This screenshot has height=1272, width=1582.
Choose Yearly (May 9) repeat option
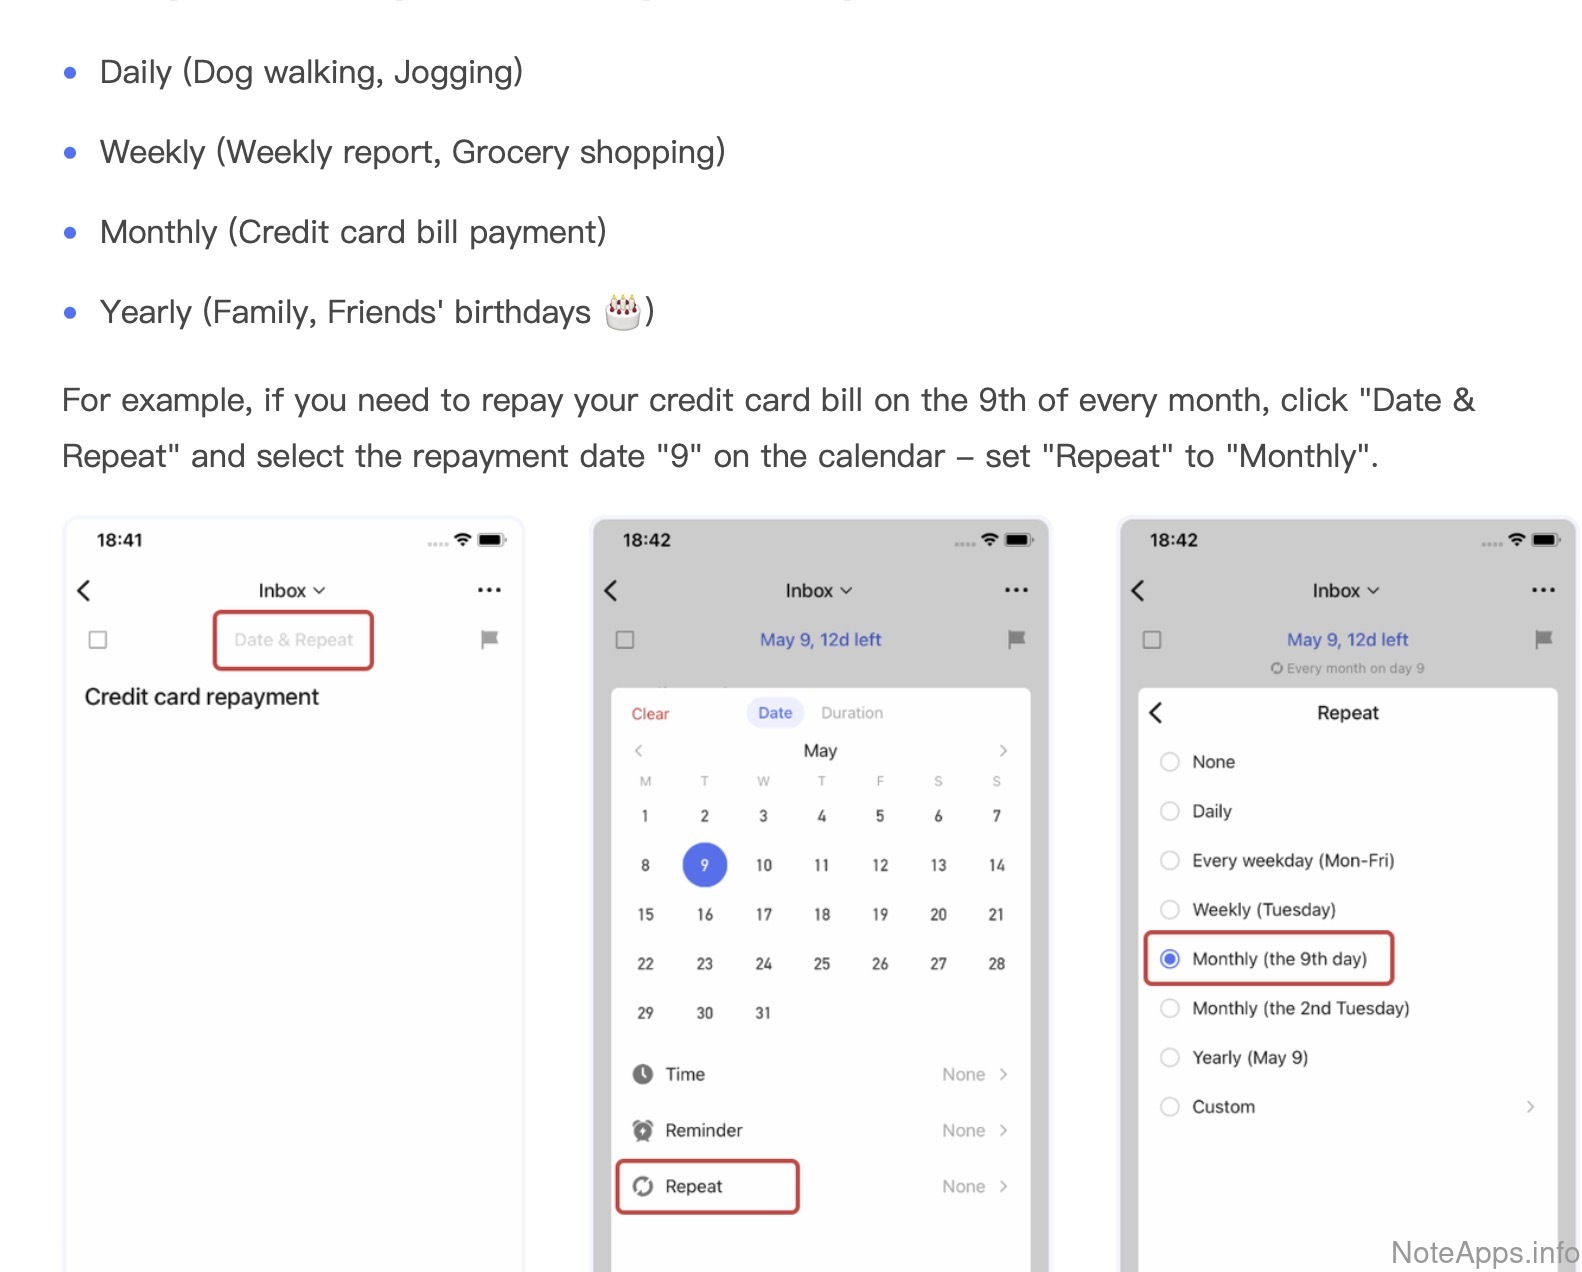coord(1170,1058)
